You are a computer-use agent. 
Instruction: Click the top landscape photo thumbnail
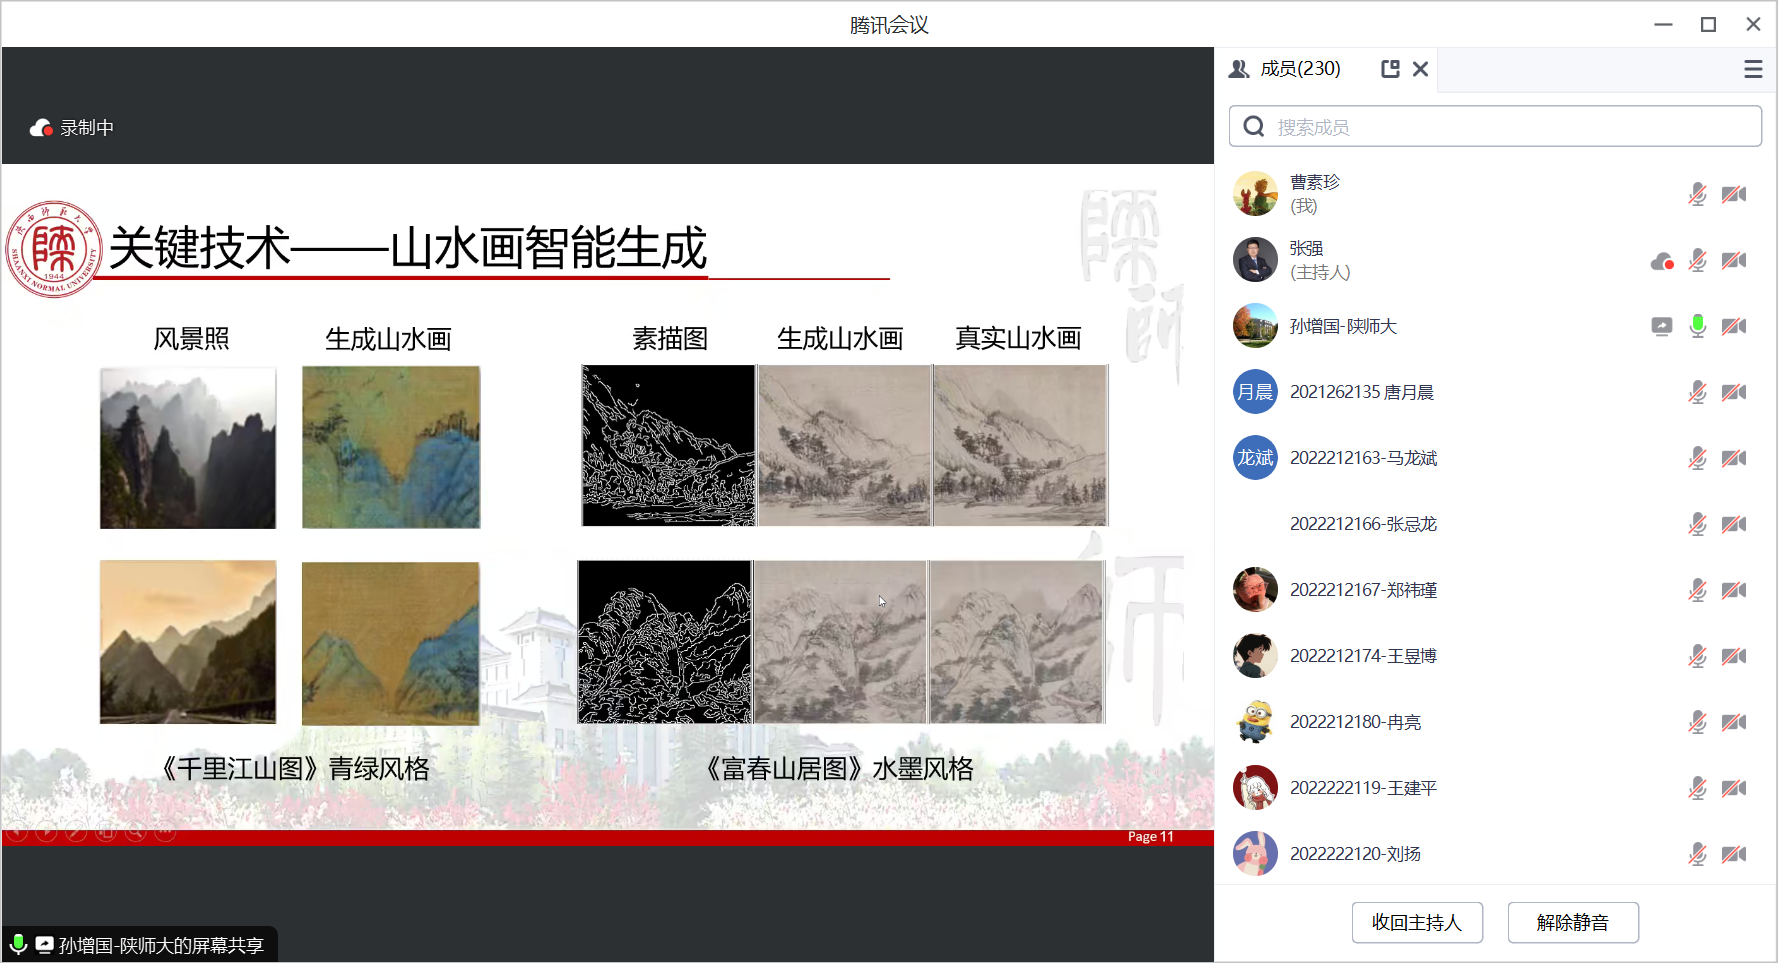pyautogui.click(x=188, y=448)
